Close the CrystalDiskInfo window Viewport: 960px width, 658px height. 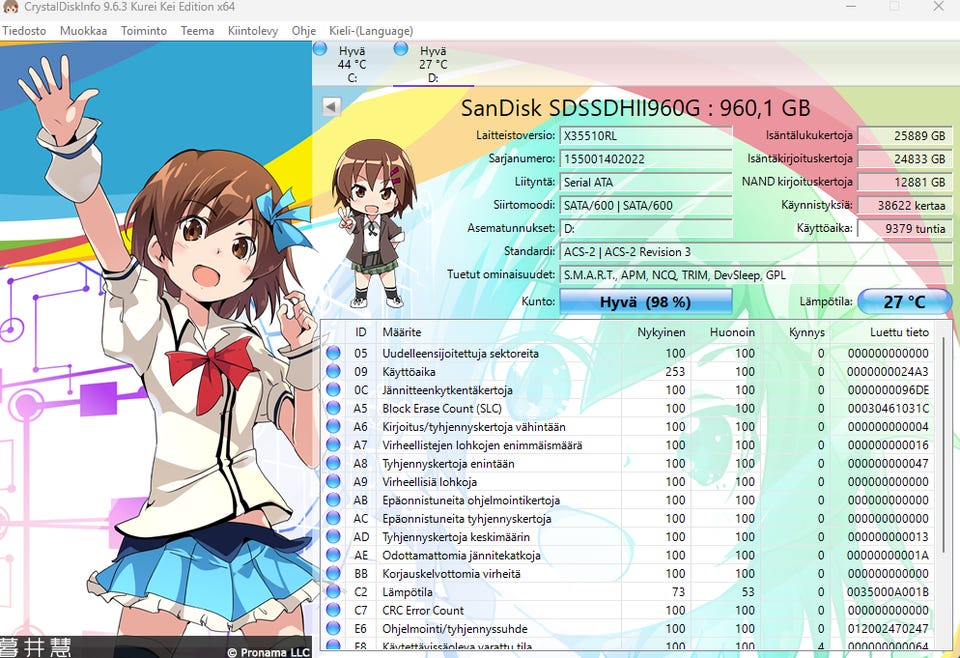[939, 7]
